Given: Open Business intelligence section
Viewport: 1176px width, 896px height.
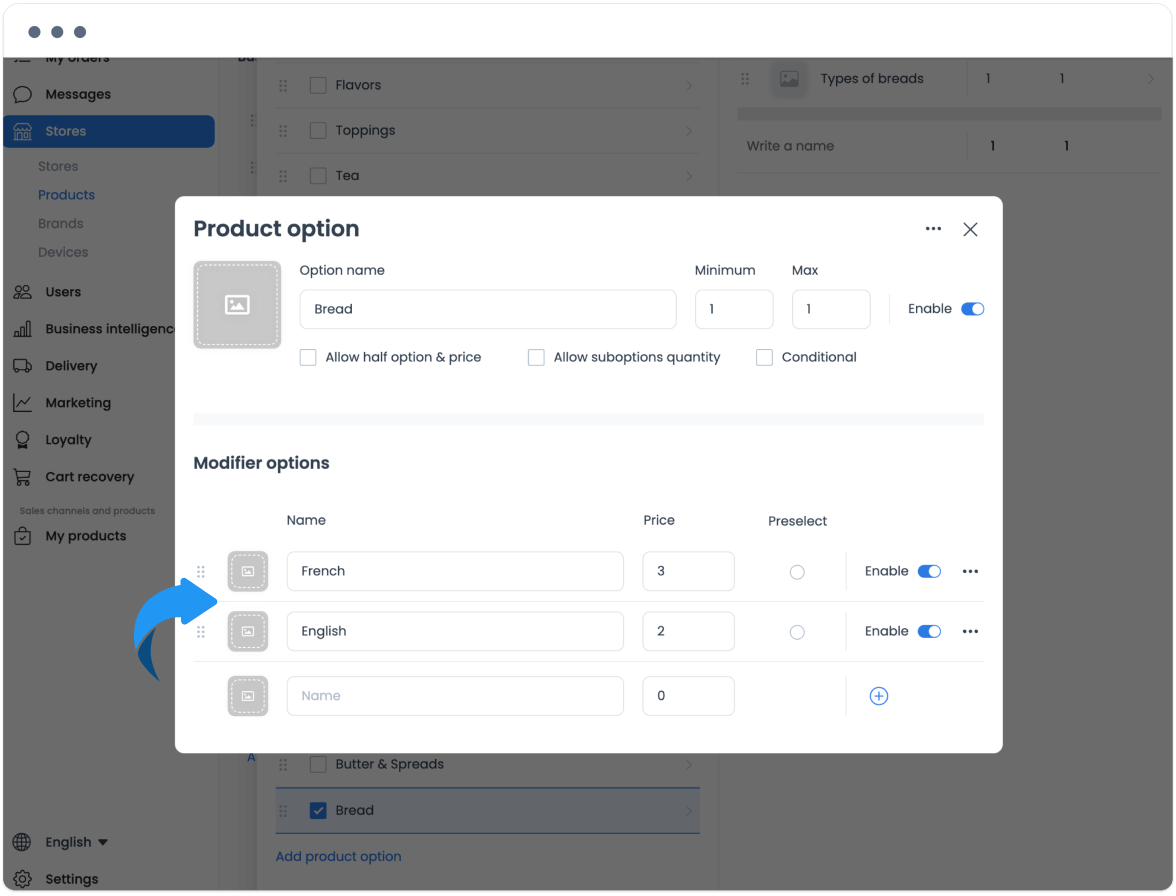Looking at the screenshot, I should [110, 328].
